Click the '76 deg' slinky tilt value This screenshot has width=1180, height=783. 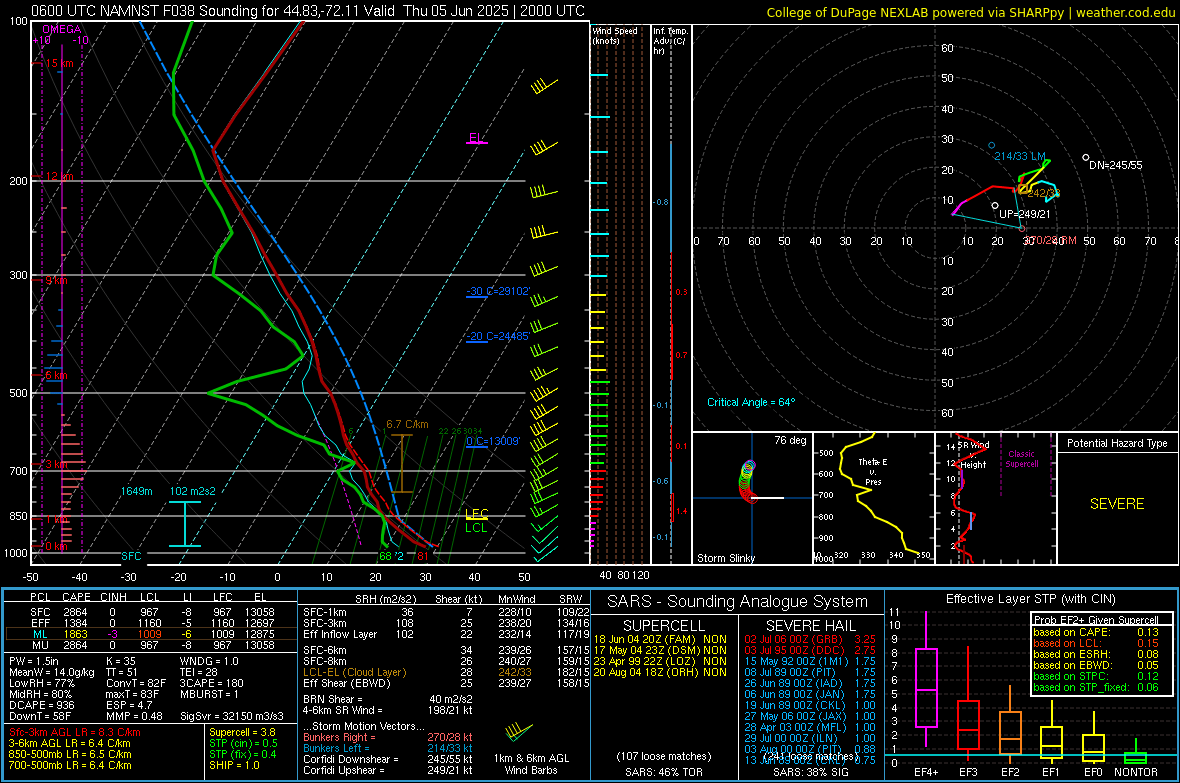click(x=790, y=440)
